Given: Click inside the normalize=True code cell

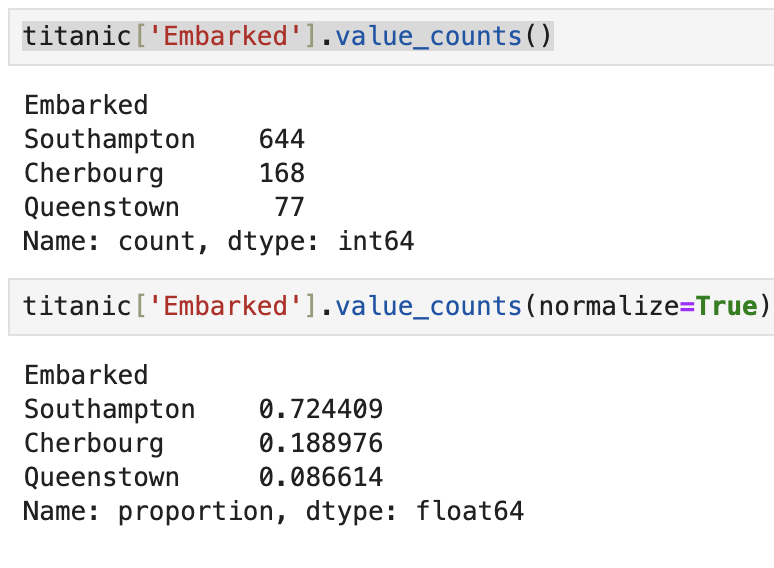Looking at the screenshot, I should pos(391,306).
